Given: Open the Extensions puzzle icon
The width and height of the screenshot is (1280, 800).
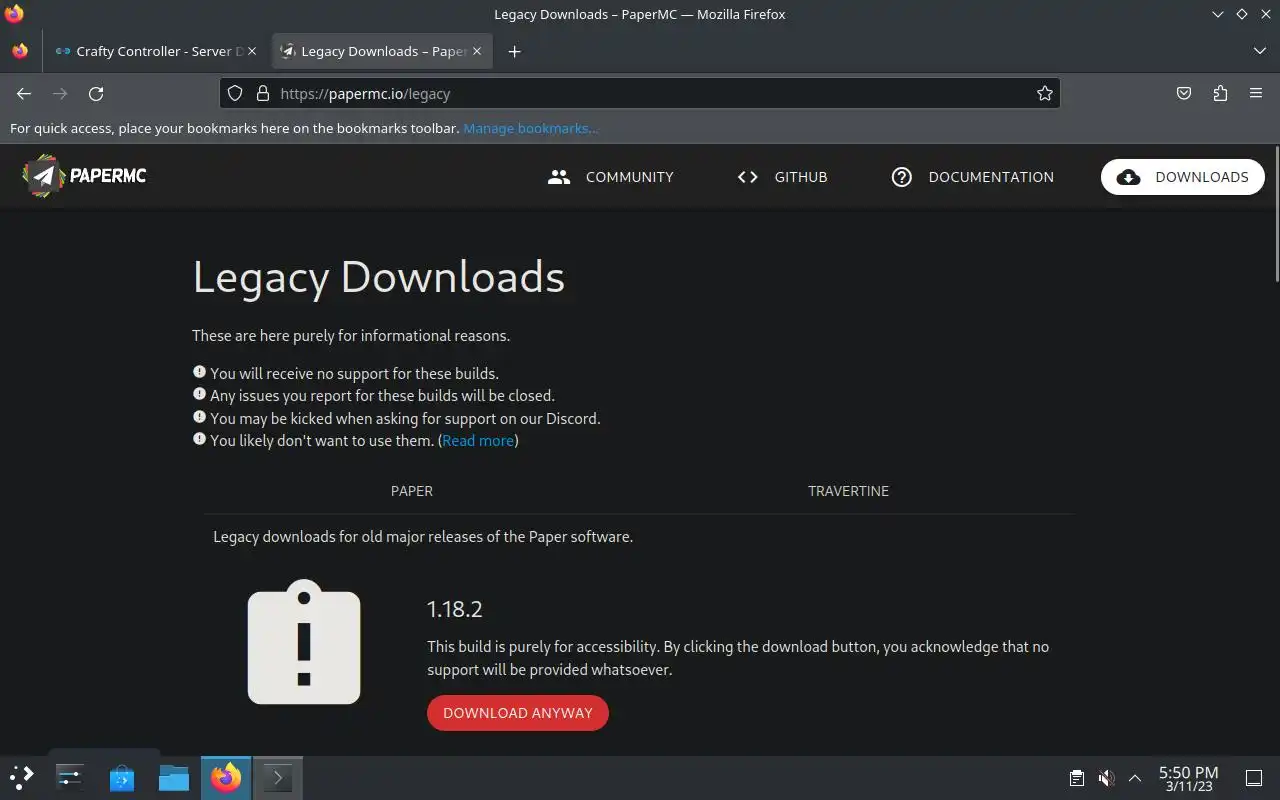Looking at the screenshot, I should coord(1220,93).
